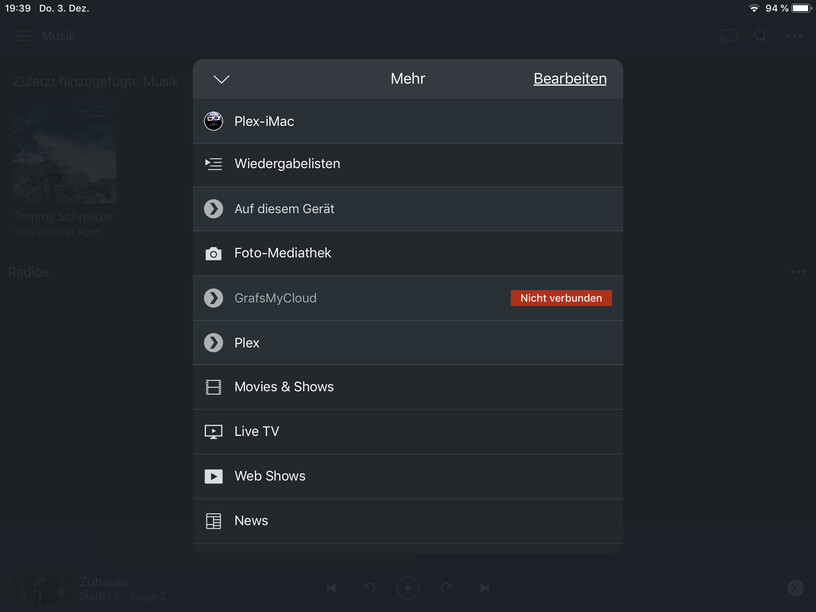Expand Auf diesem Gerät chevron
This screenshot has width=816, height=612.
(213, 209)
